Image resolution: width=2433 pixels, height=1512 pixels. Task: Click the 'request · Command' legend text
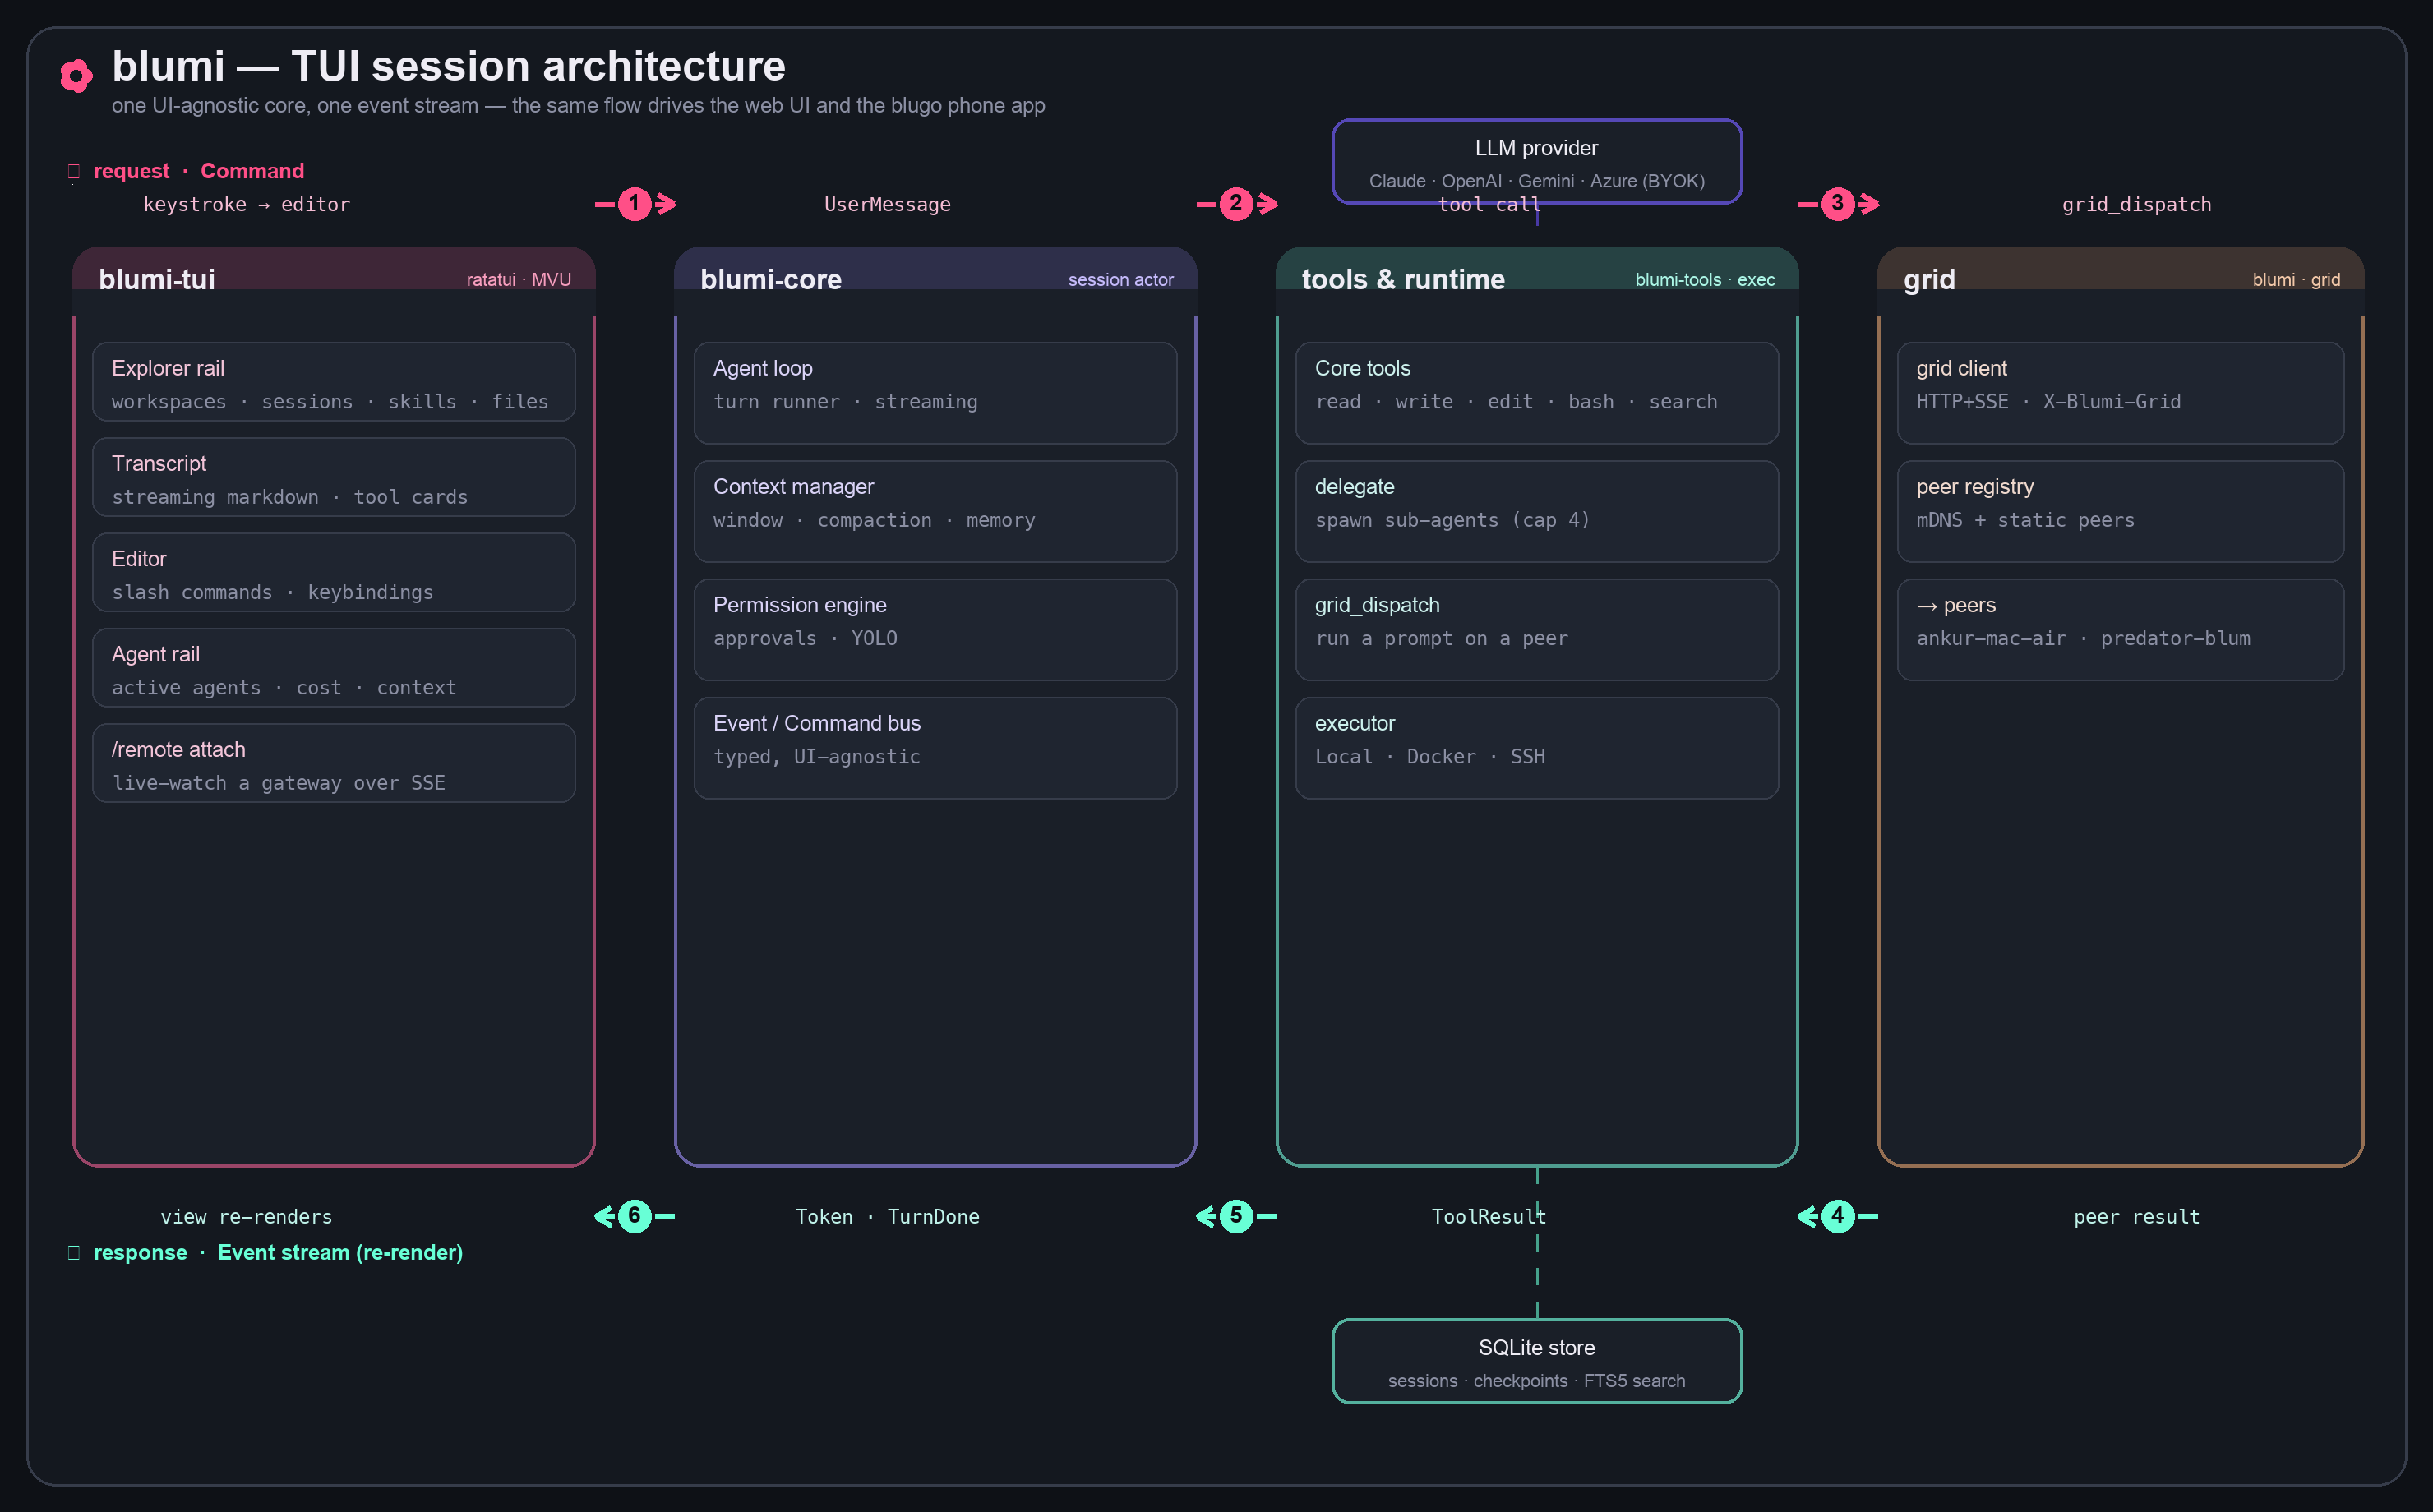pyautogui.click(x=199, y=171)
